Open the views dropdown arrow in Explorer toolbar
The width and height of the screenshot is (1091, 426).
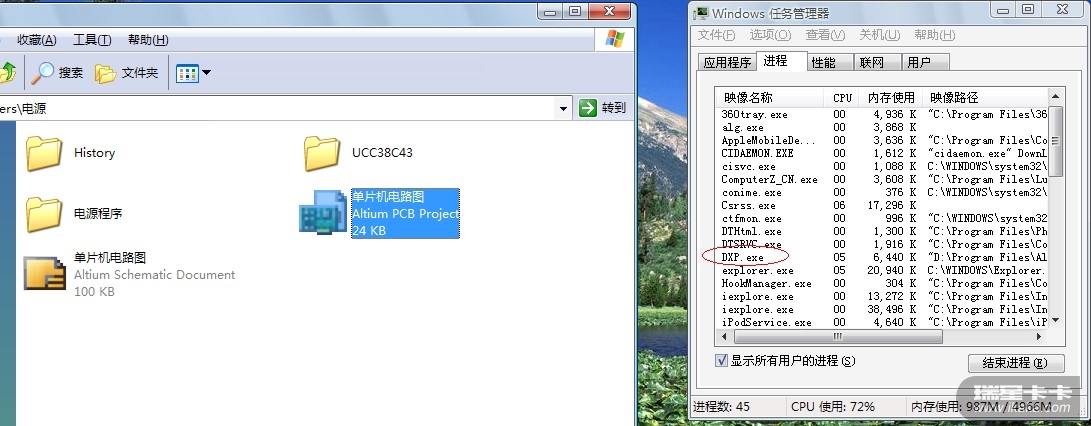pyautogui.click(x=207, y=72)
